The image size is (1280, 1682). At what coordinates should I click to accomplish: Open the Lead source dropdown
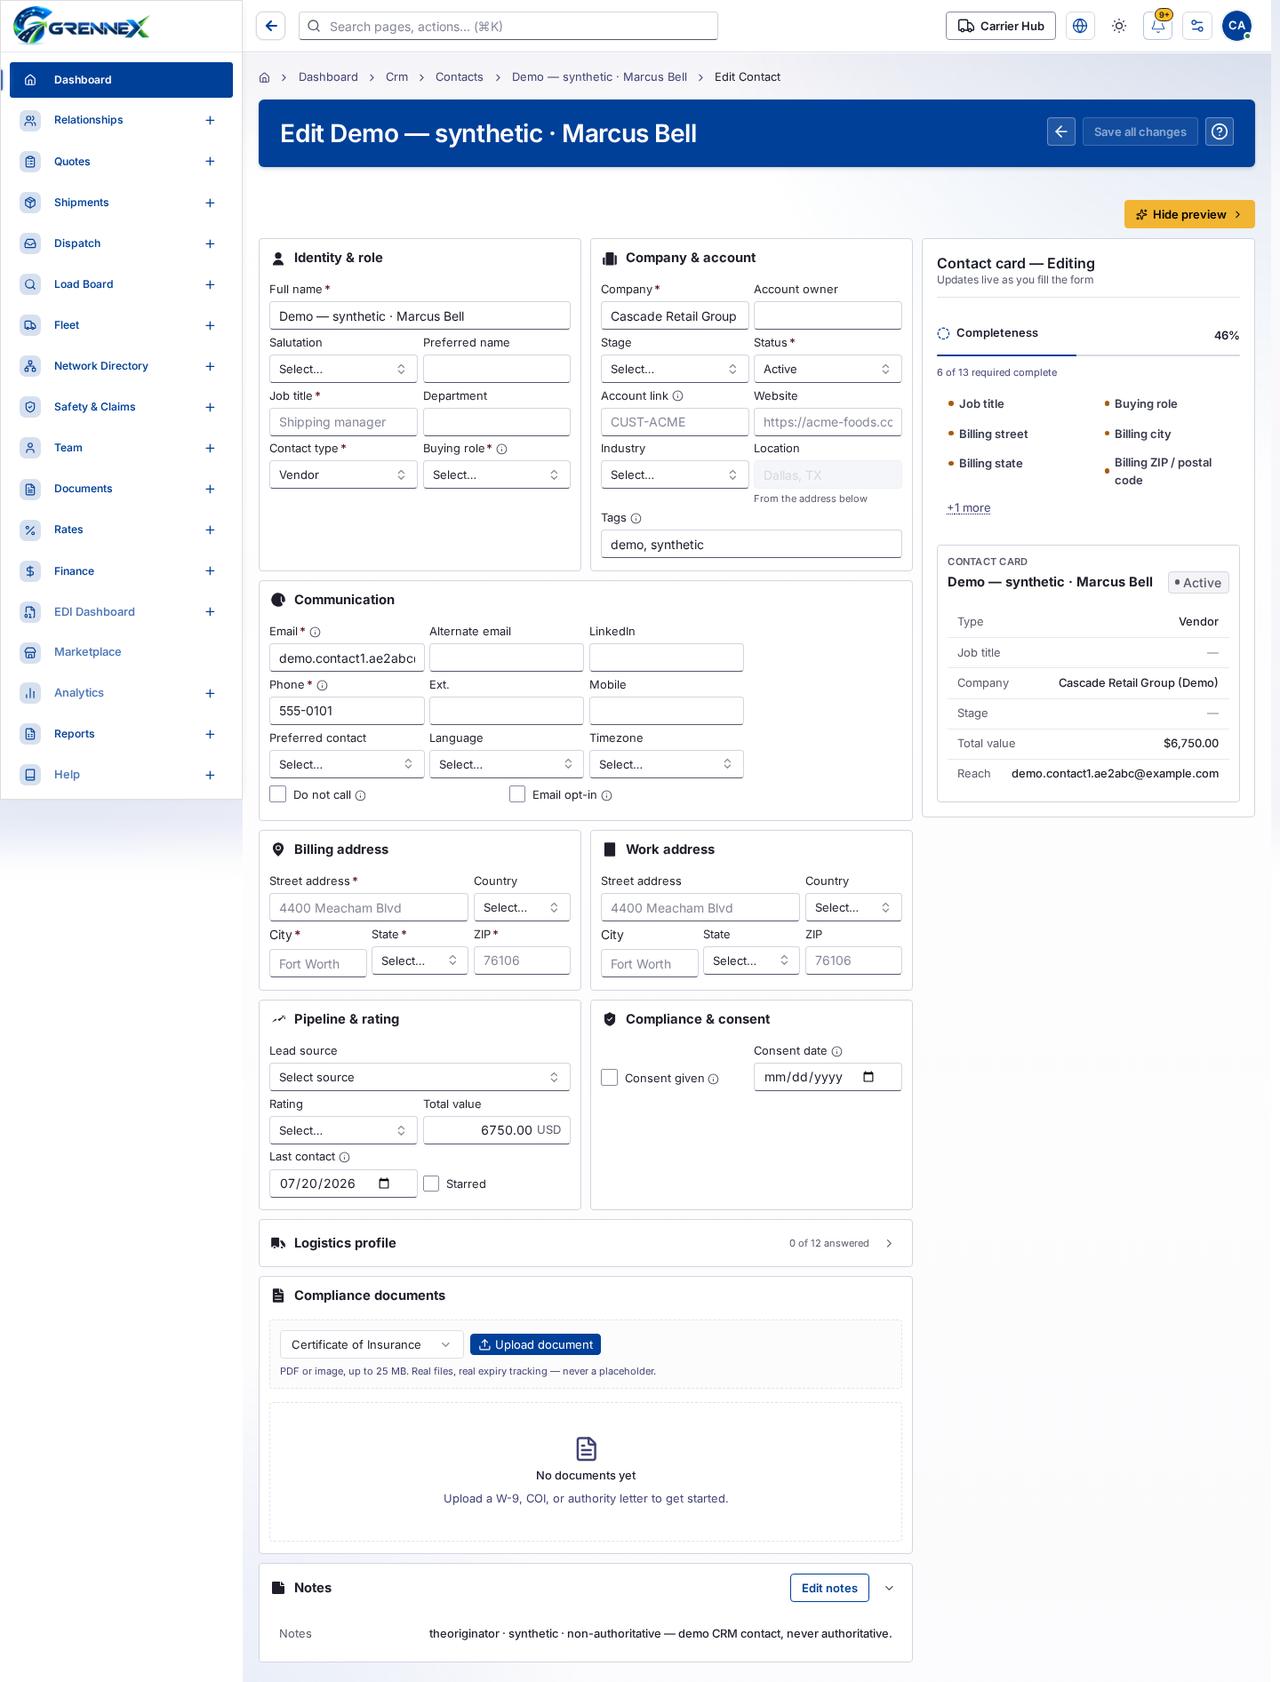pos(420,1077)
